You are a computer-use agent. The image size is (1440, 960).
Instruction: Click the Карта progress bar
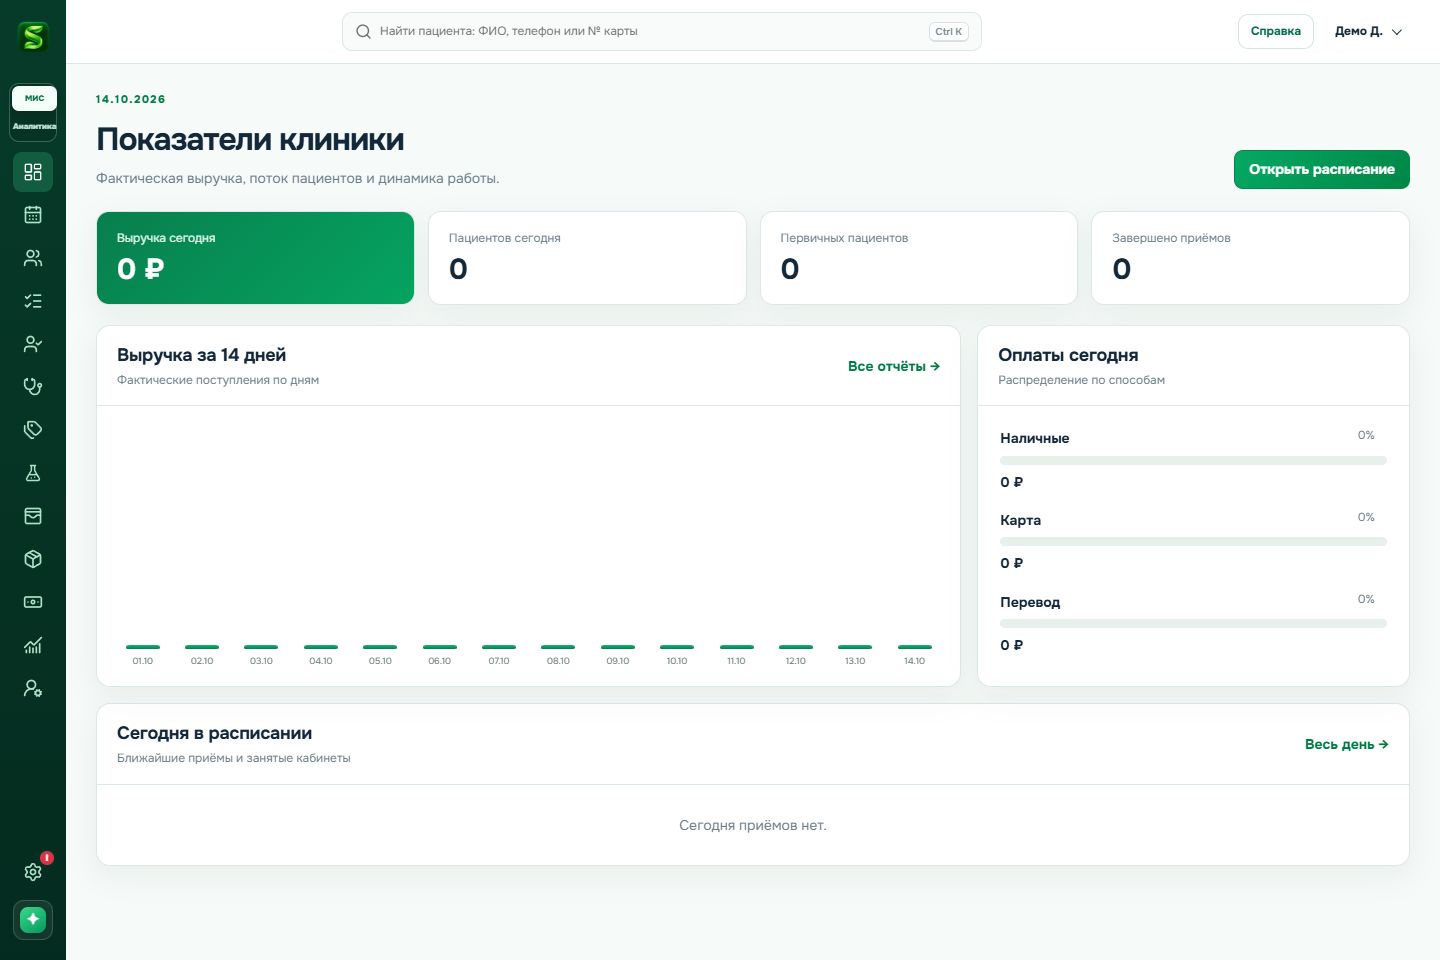click(x=1193, y=542)
